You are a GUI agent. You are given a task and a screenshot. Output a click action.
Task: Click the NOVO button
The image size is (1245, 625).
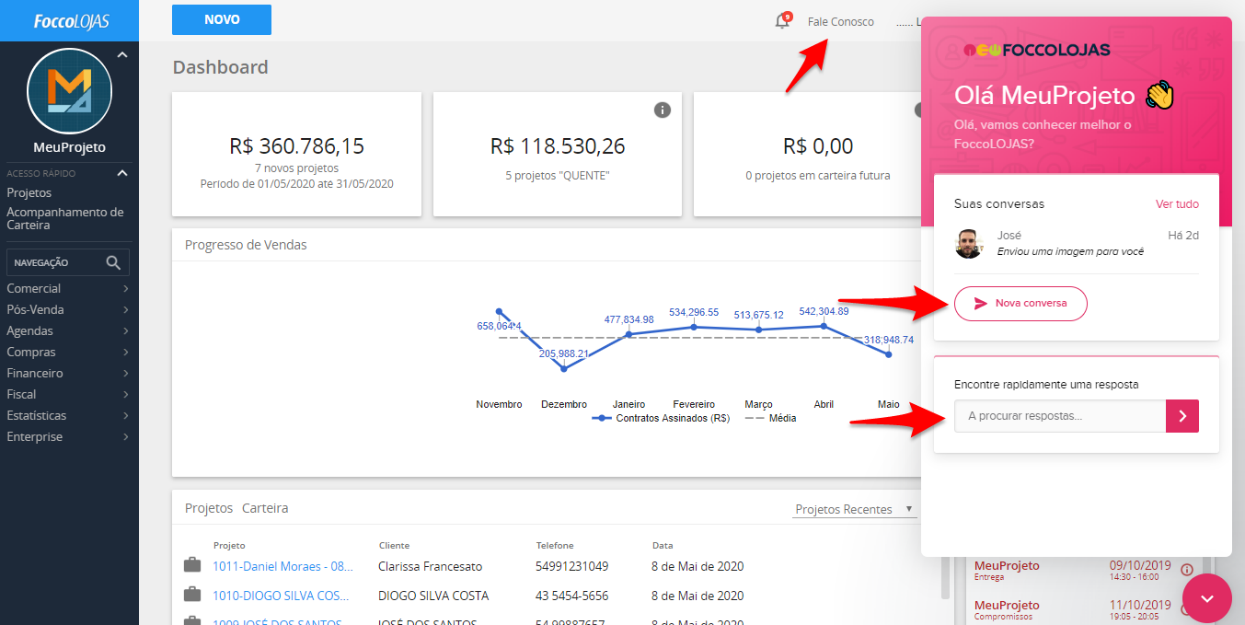coord(221,20)
